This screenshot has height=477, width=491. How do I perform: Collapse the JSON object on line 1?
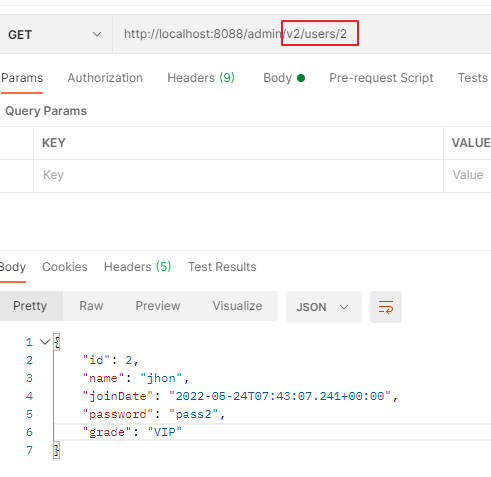click(45, 342)
